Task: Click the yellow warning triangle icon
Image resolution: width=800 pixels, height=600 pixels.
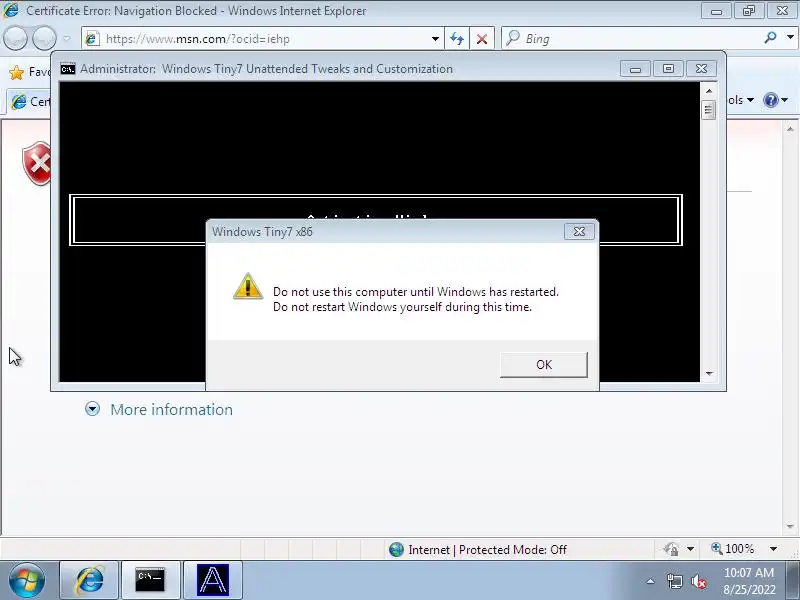Action: coord(248,287)
